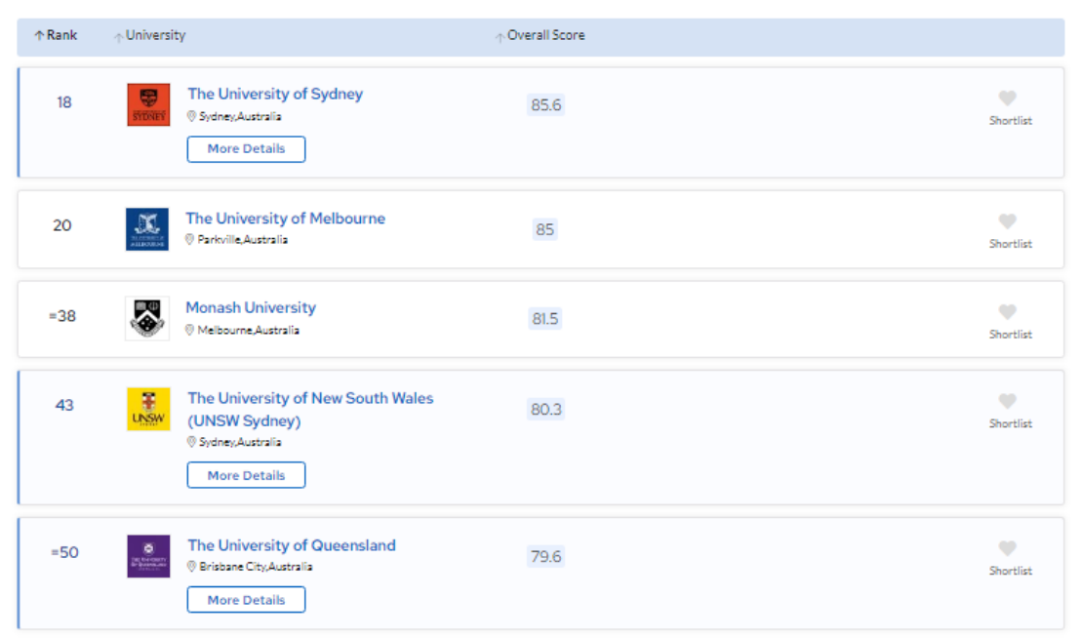Click the Brisbane City, Australia location pin icon
Screen dimensions: 1080x638
(191, 566)
